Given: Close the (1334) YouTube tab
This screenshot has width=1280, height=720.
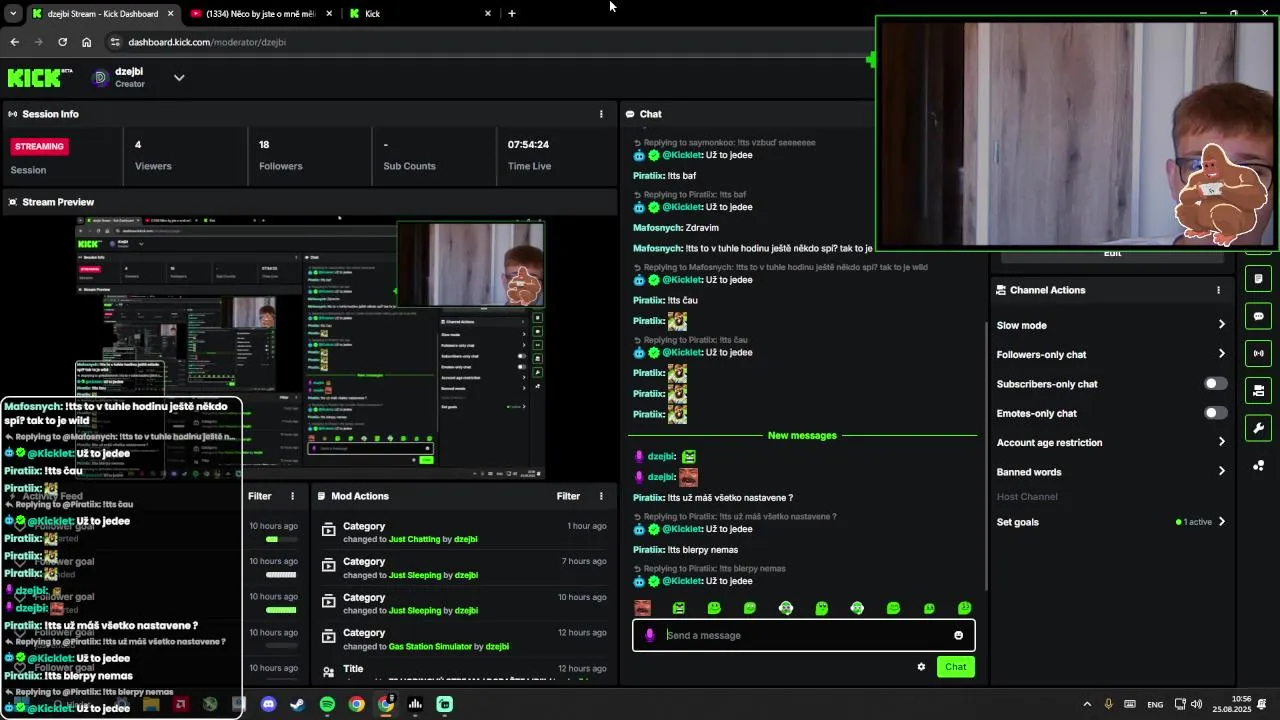Looking at the screenshot, I should (x=329, y=13).
